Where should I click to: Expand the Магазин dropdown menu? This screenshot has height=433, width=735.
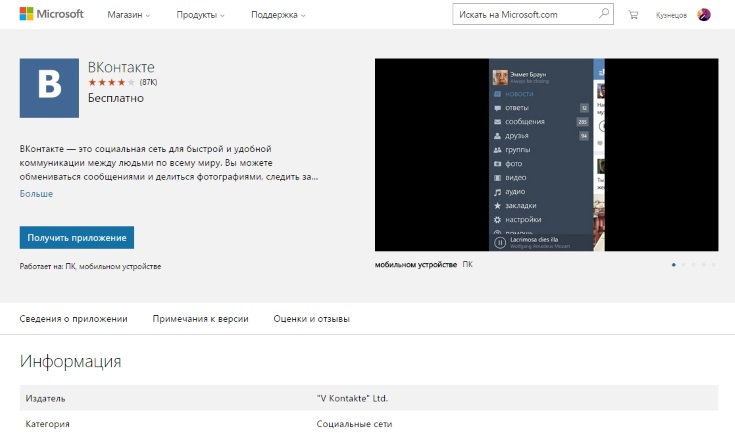(x=128, y=15)
